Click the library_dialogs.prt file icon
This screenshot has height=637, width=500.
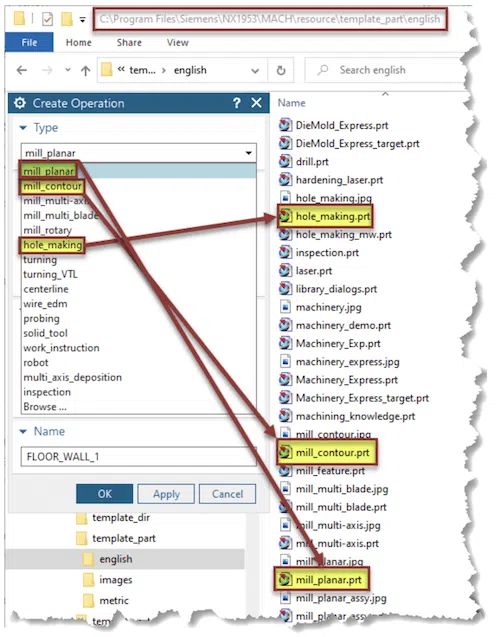pos(285,288)
